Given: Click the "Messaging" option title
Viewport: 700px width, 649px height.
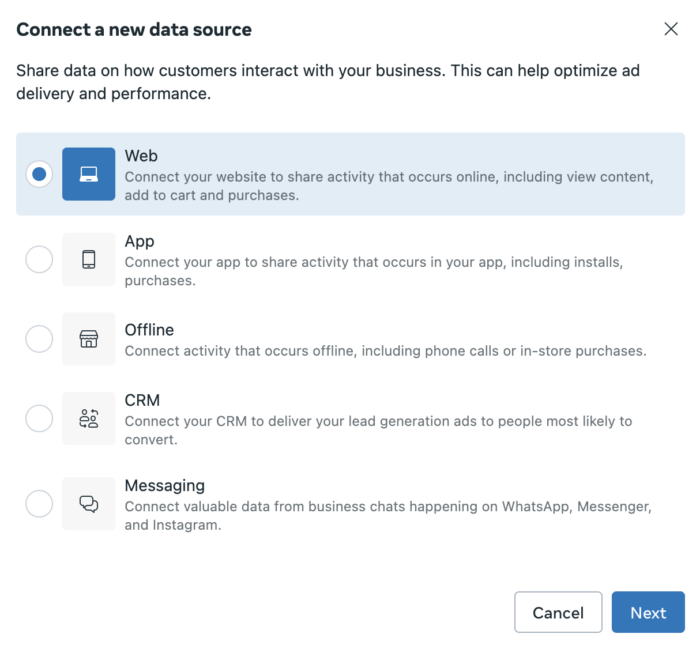Looking at the screenshot, I should tap(164, 485).
